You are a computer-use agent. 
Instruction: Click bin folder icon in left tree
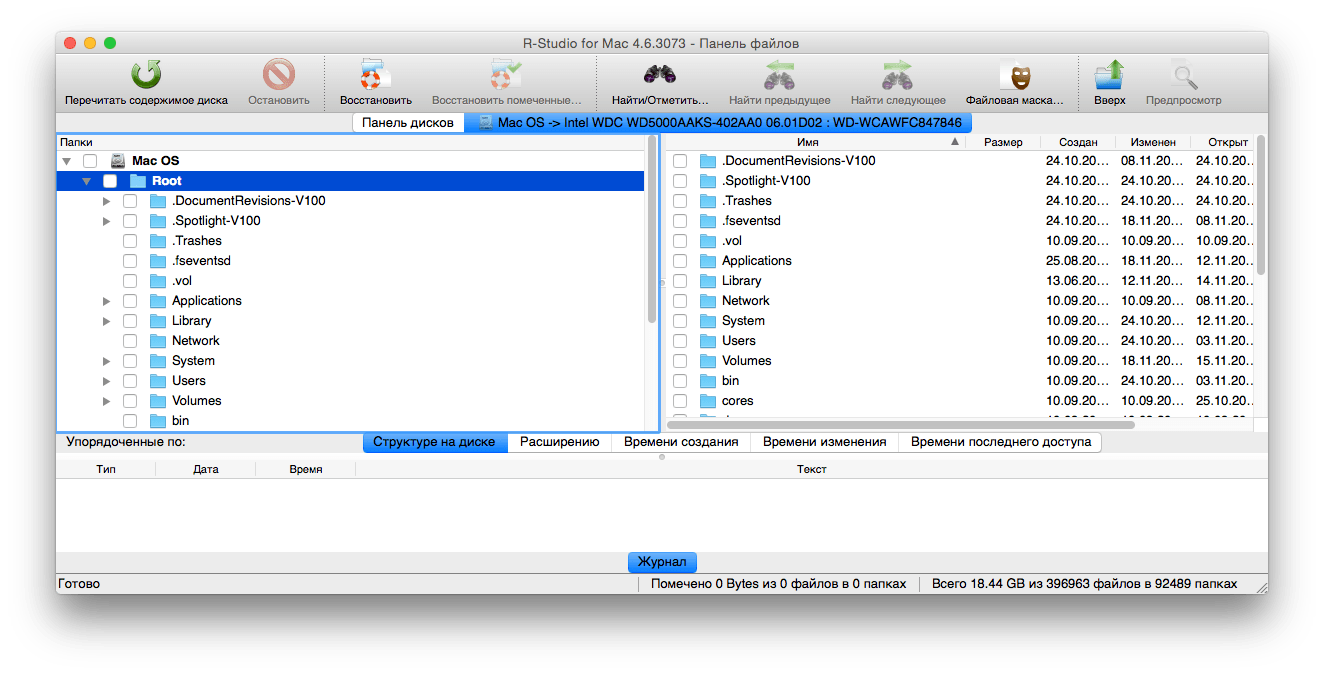(x=158, y=421)
